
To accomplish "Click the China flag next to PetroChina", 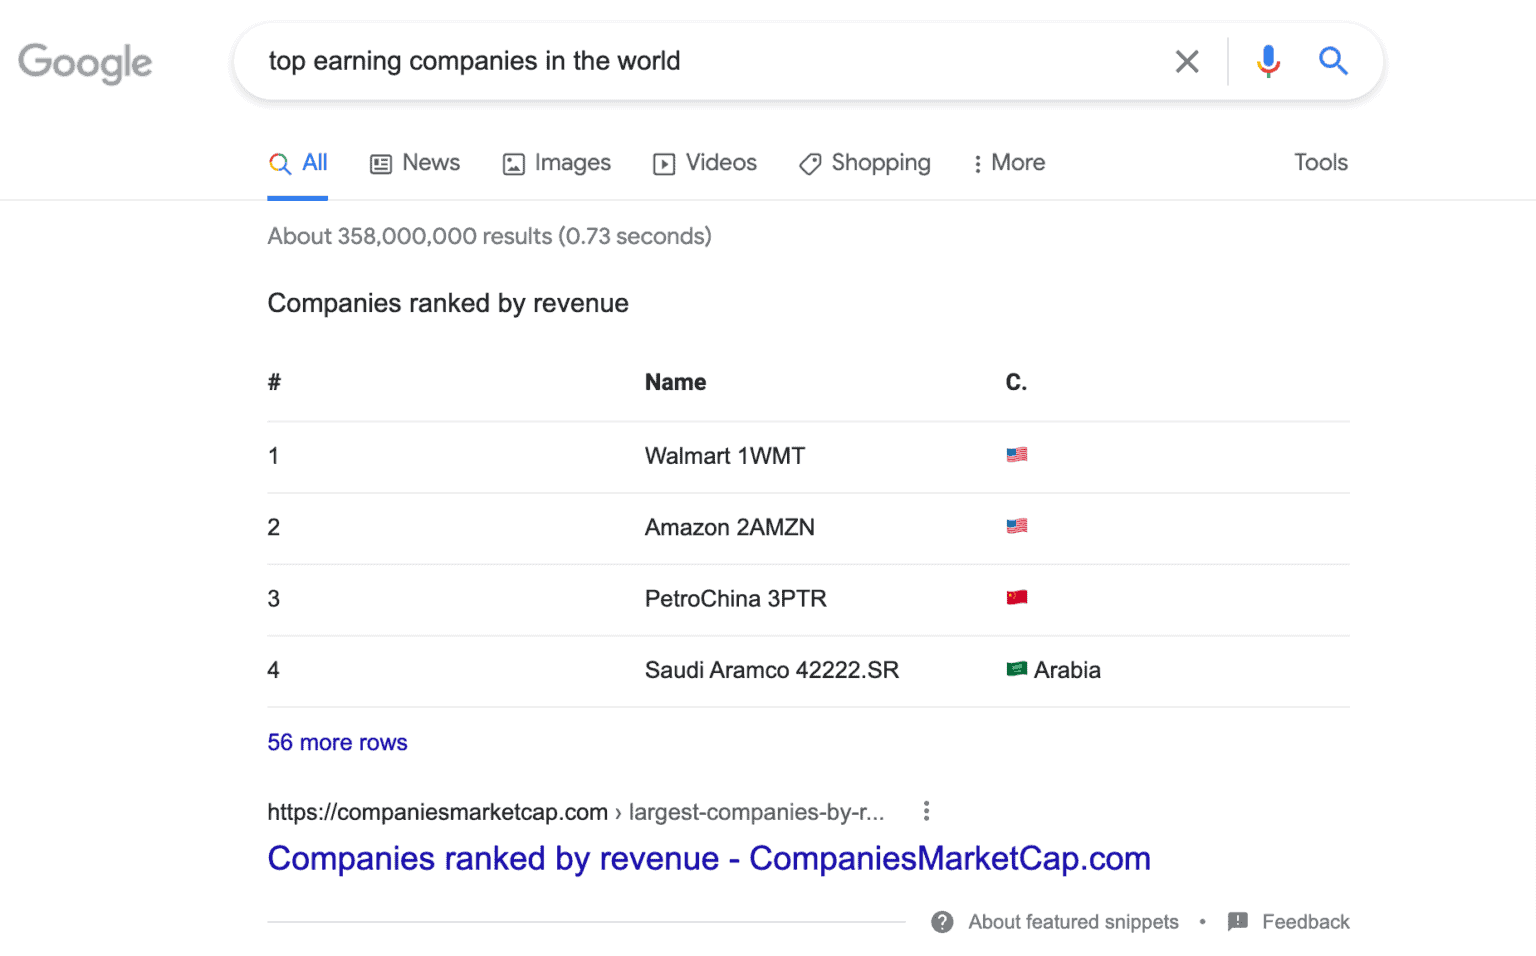I will pyautogui.click(x=1016, y=597).
